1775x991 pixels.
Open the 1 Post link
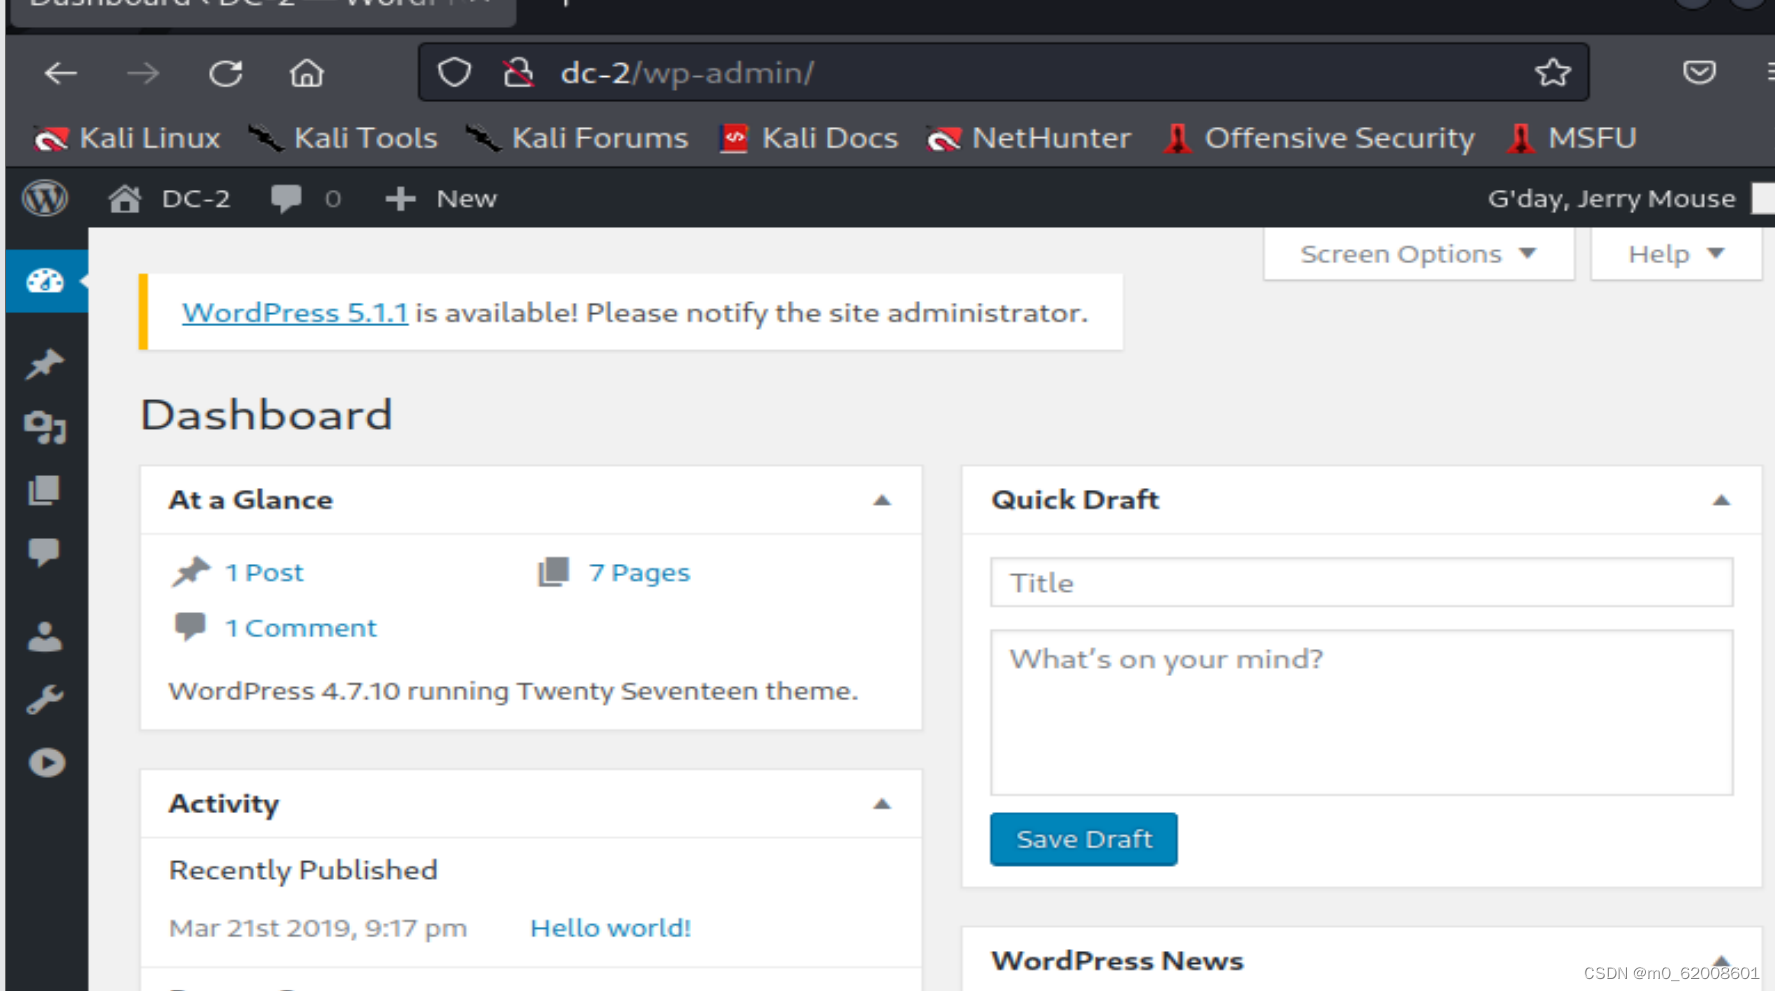point(264,572)
